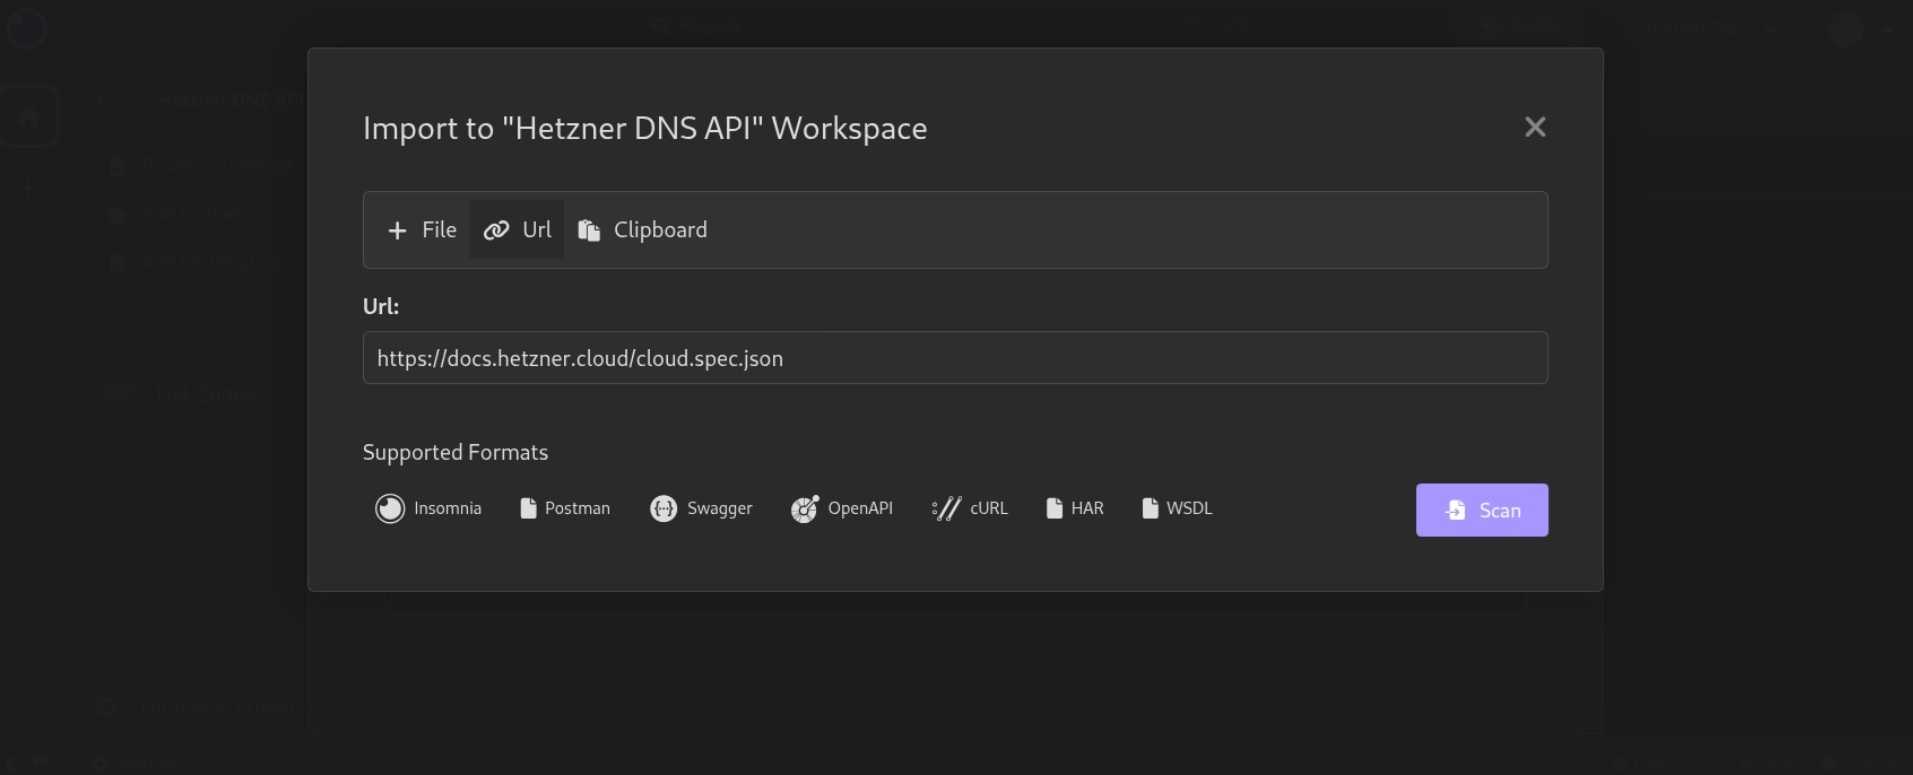Switch to the File import tab

coord(421,230)
